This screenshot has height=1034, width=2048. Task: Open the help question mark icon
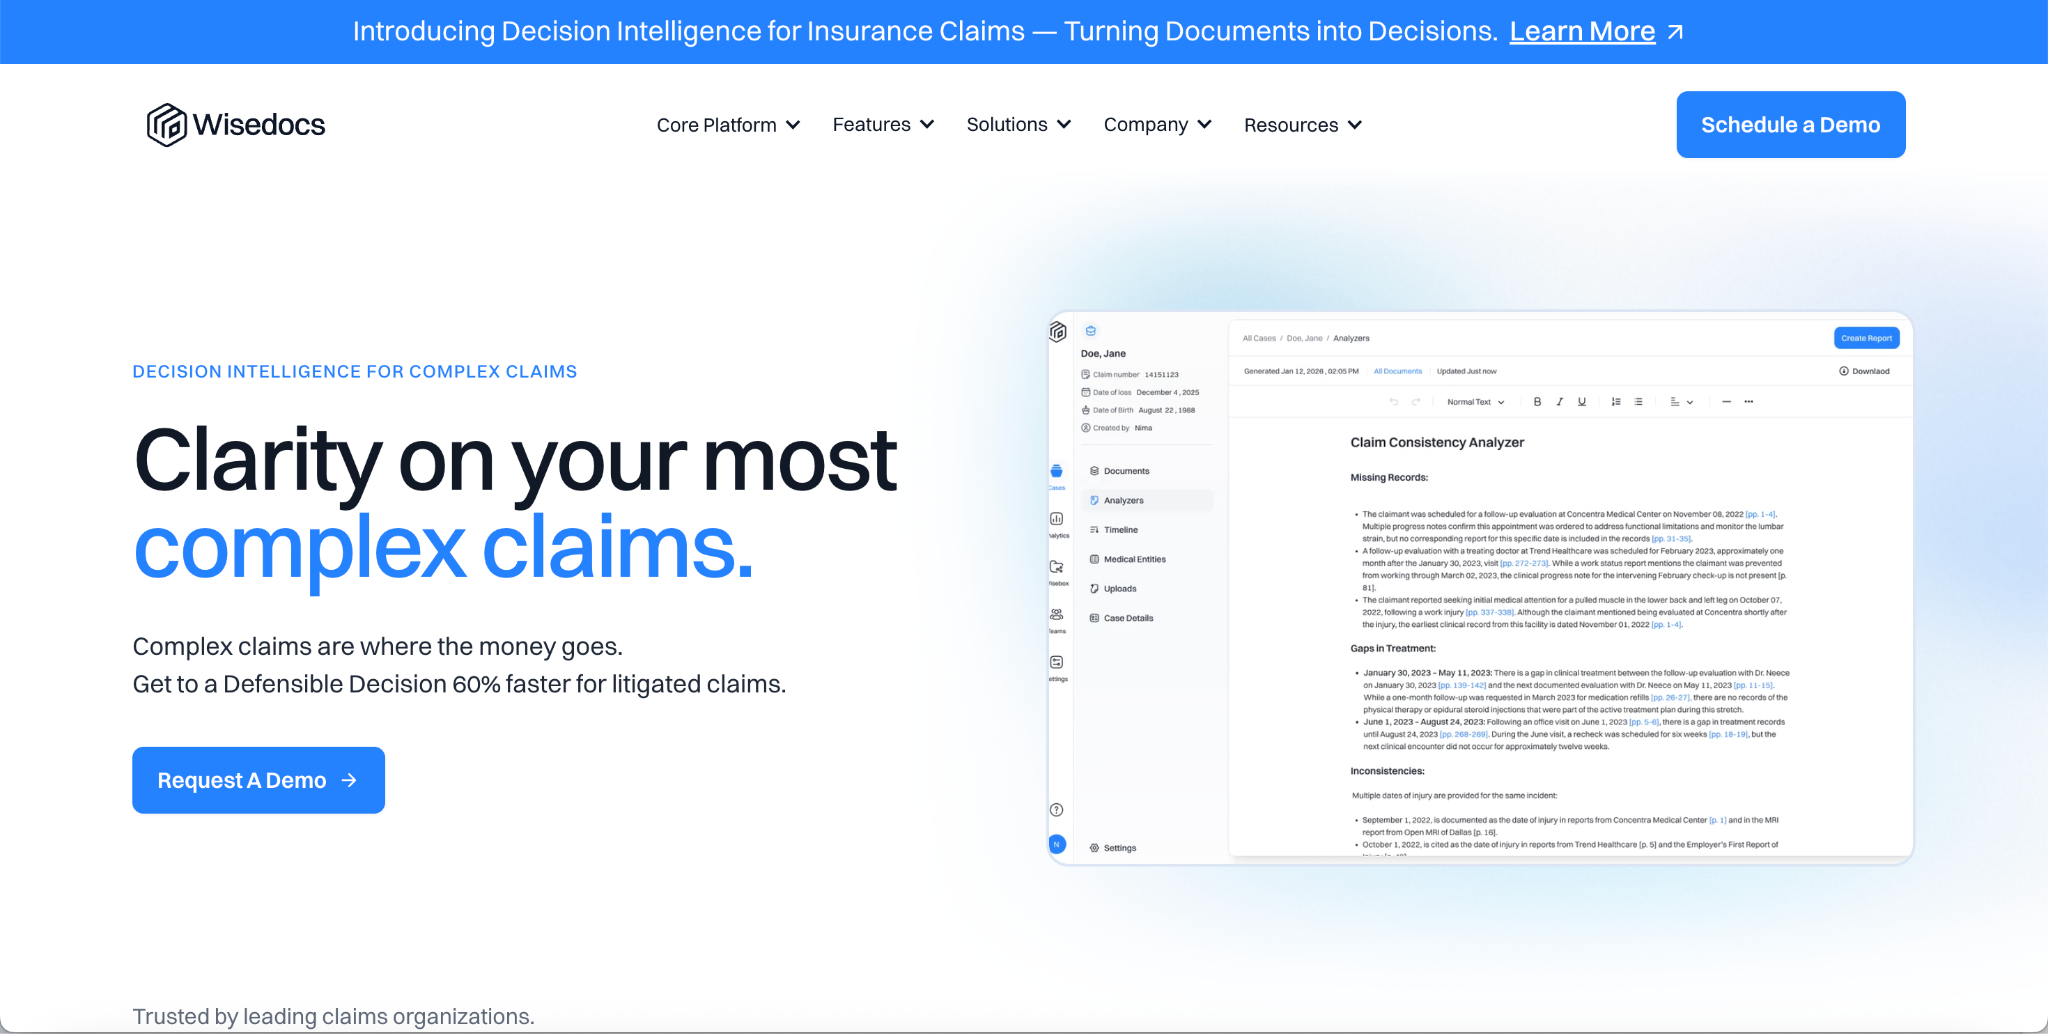pos(1057,810)
